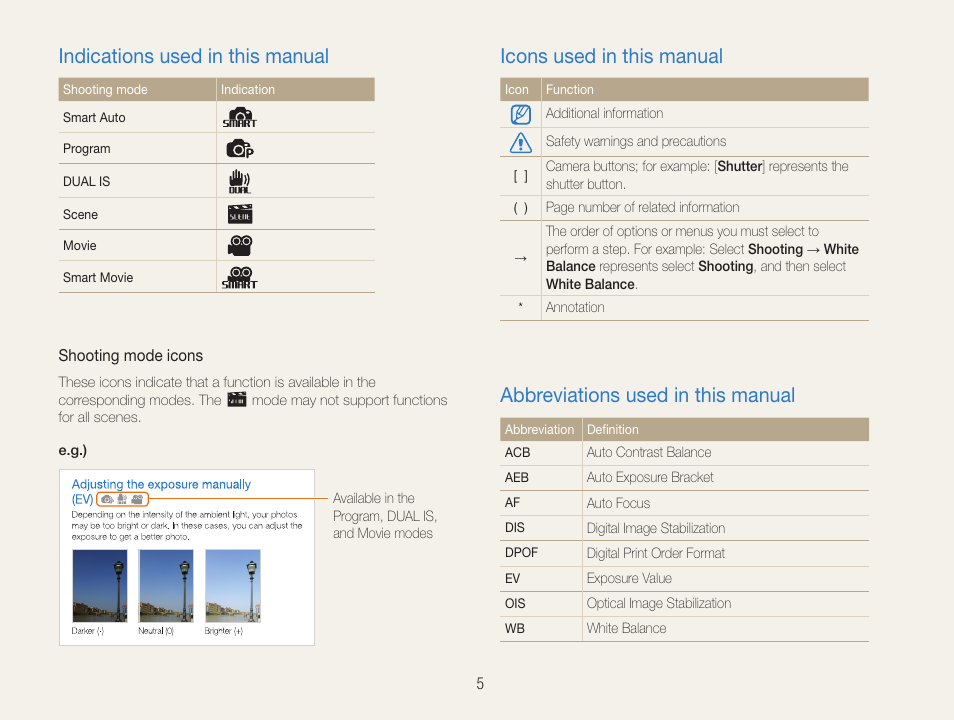Click the 'Shooting mode icons' subheading

click(x=131, y=355)
